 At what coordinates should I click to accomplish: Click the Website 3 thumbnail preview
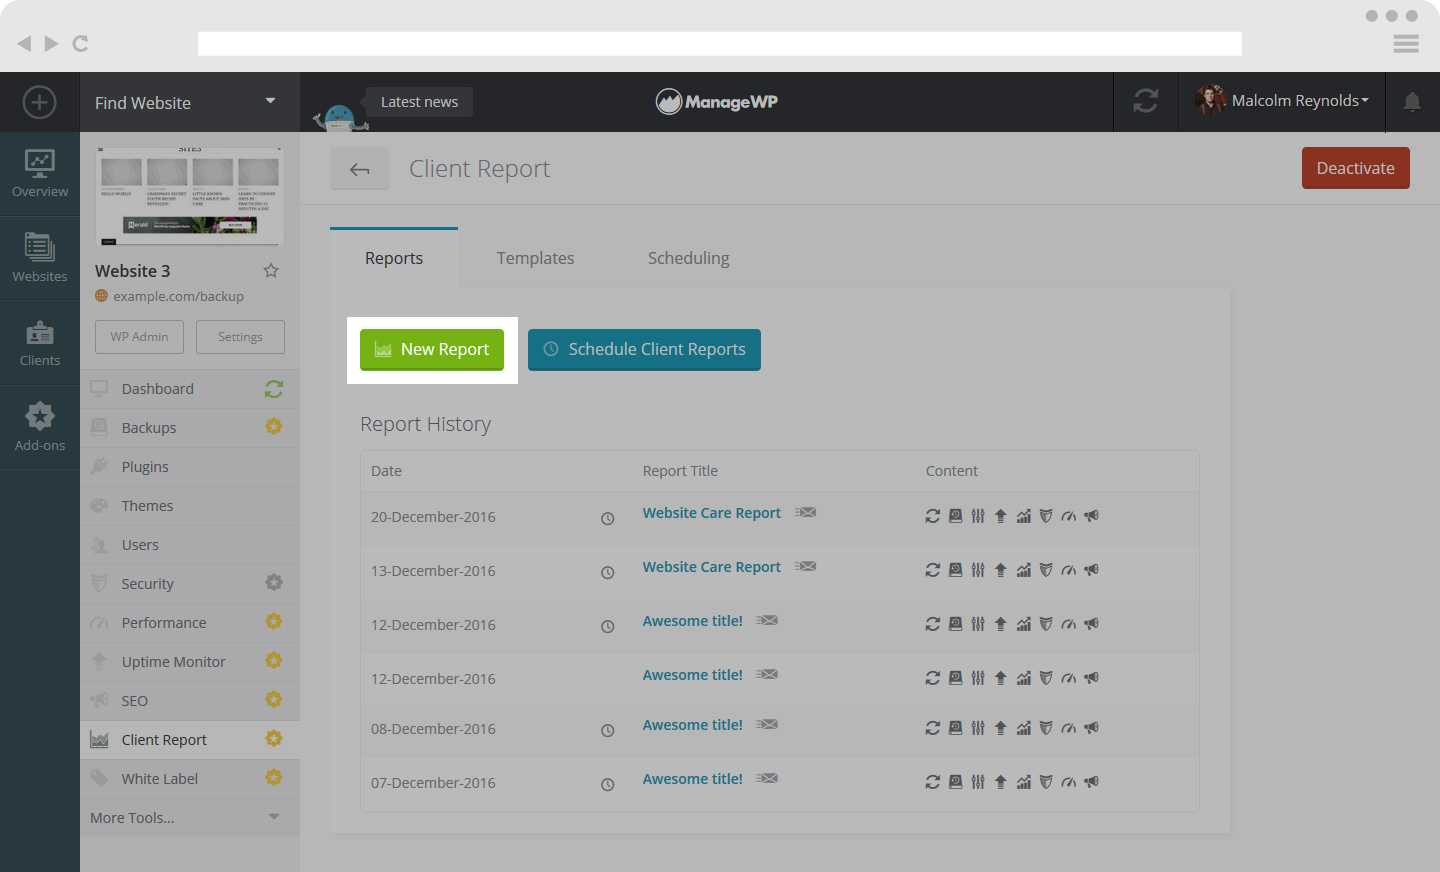coord(190,197)
